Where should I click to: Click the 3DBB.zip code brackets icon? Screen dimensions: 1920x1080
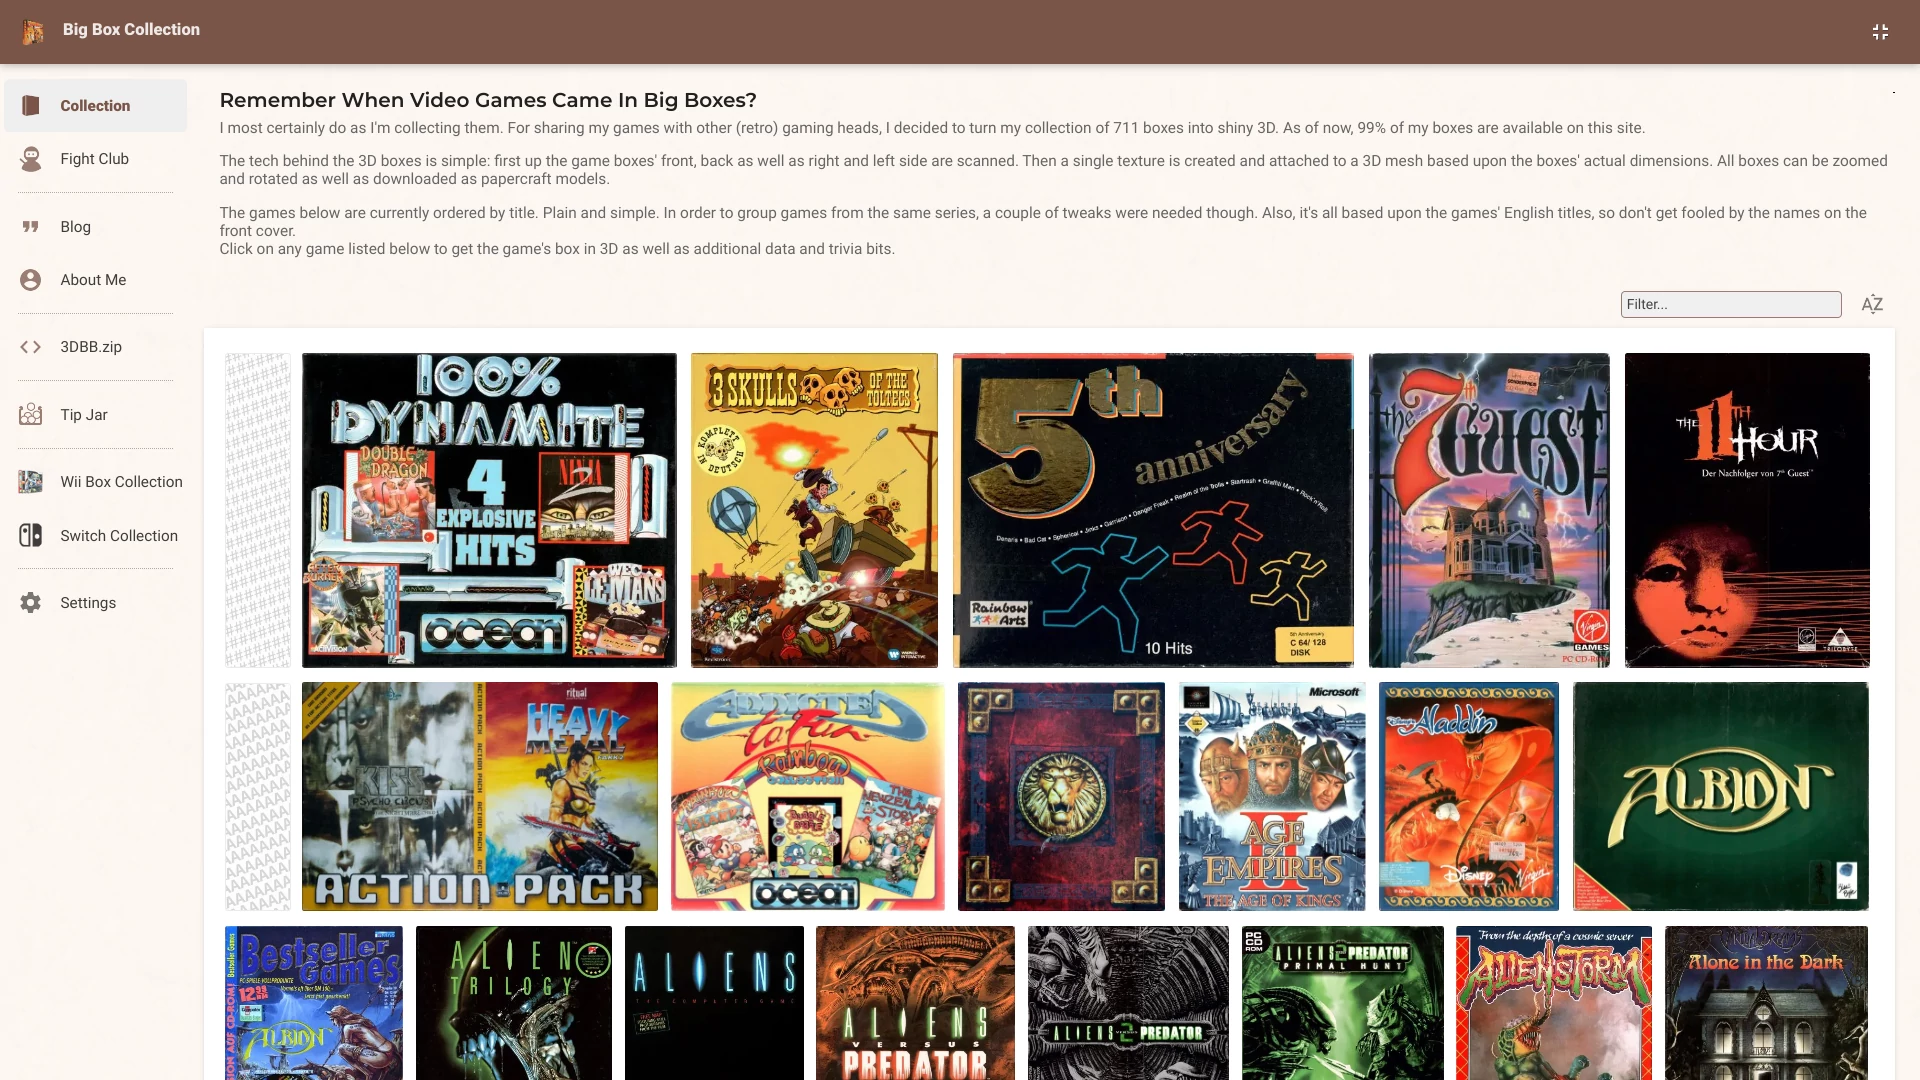tap(31, 347)
